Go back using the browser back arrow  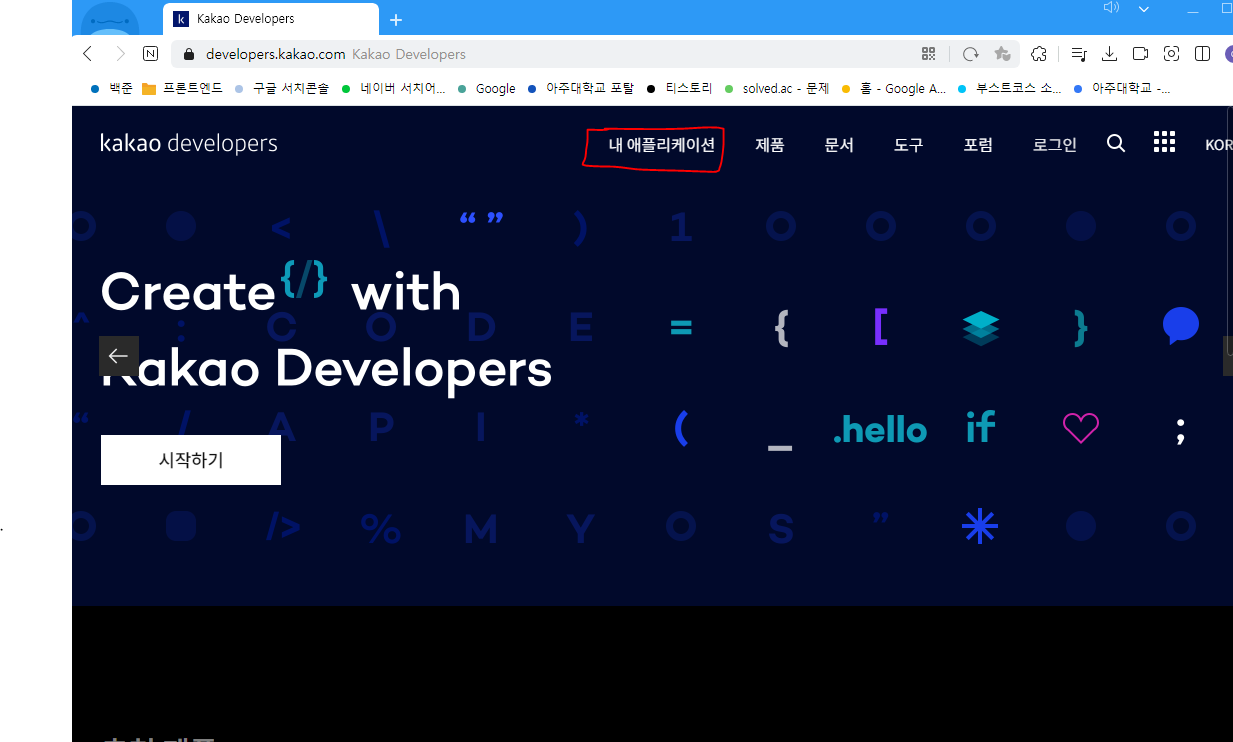coord(88,54)
